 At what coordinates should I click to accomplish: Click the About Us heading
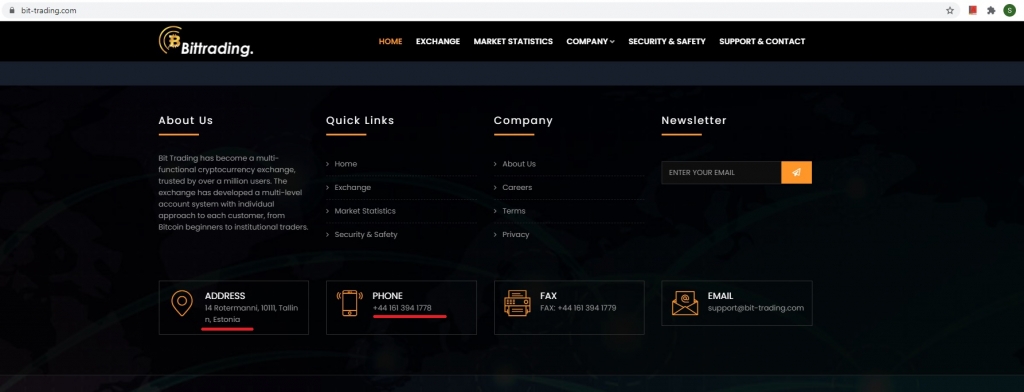tap(185, 120)
